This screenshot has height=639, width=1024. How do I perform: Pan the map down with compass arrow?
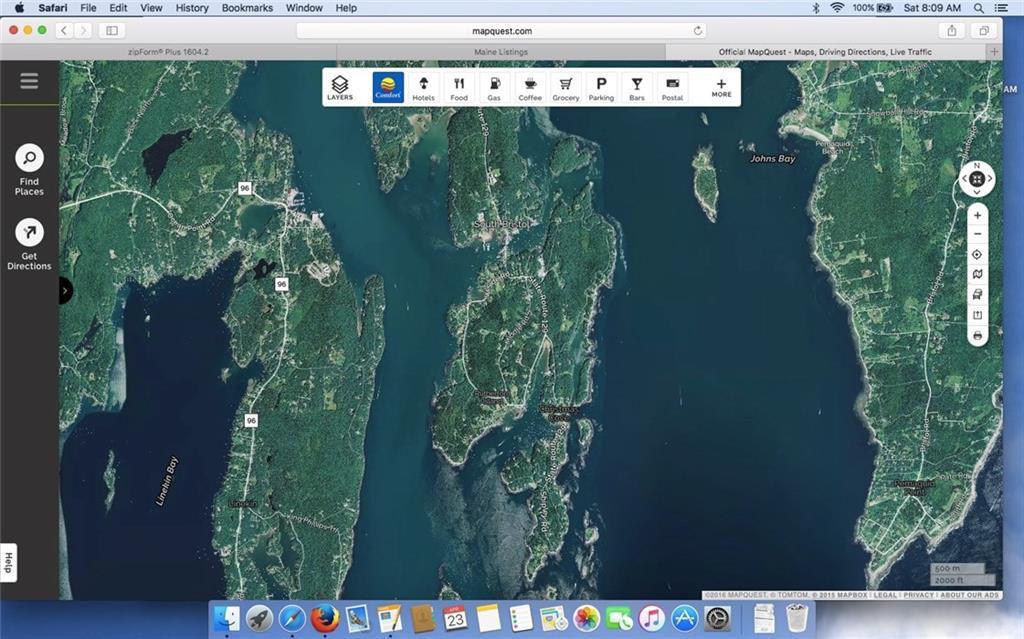point(977,191)
